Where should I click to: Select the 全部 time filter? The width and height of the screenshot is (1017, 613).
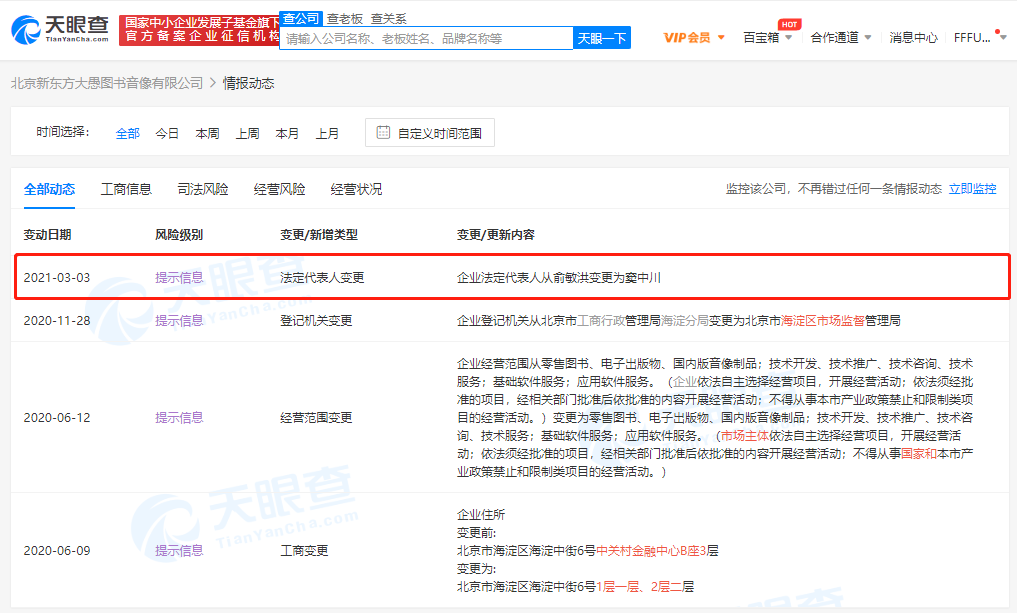click(x=128, y=133)
